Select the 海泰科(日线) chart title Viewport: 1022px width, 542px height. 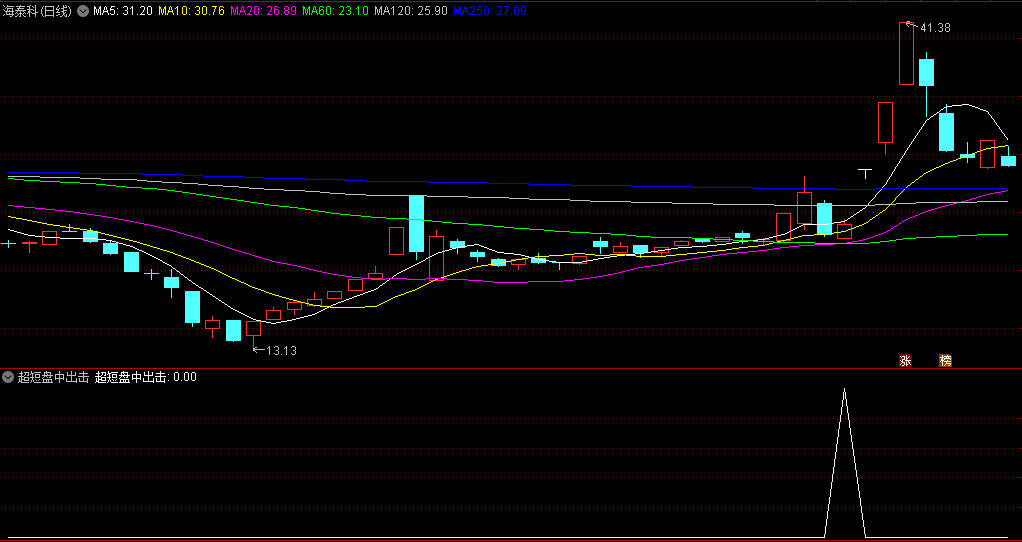click(x=37, y=11)
